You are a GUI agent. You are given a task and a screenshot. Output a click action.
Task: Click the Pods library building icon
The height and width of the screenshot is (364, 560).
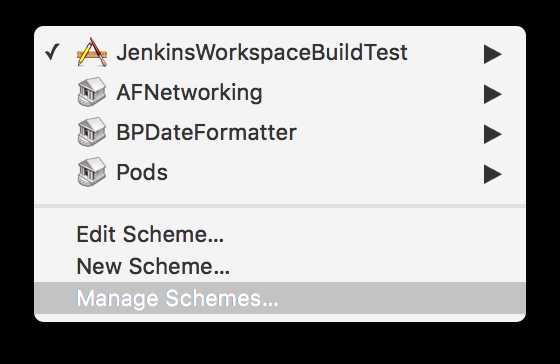92,172
